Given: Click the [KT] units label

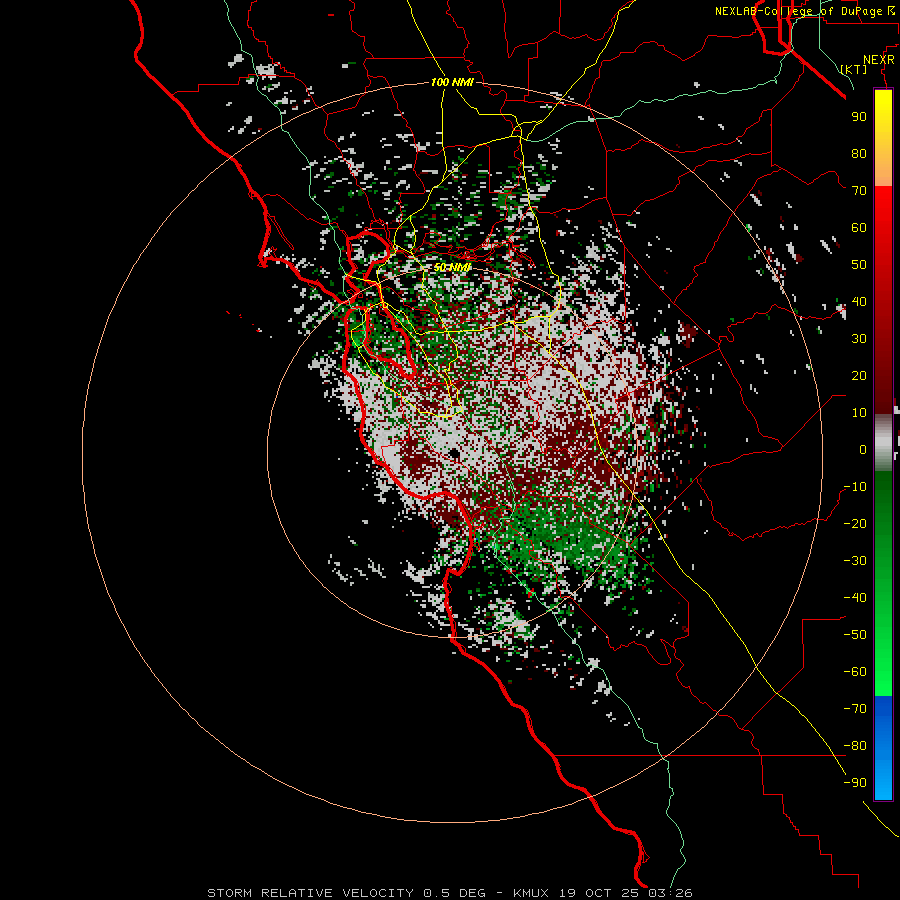Looking at the screenshot, I should point(854,69).
